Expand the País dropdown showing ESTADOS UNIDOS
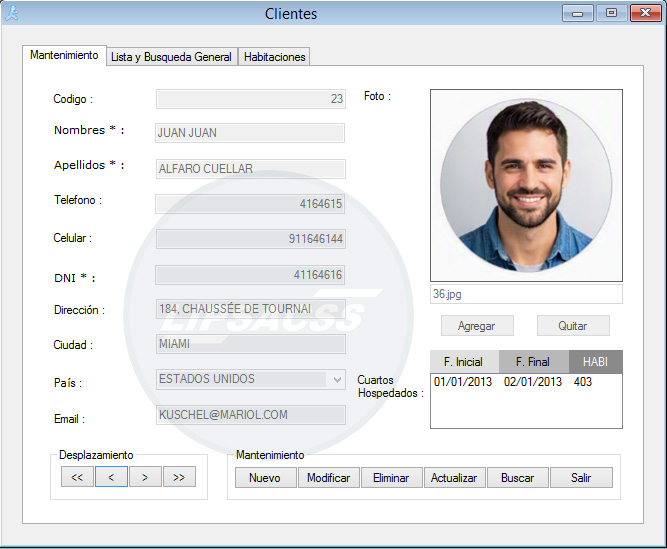The width and height of the screenshot is (667, 549). click(x=337, y=379)
